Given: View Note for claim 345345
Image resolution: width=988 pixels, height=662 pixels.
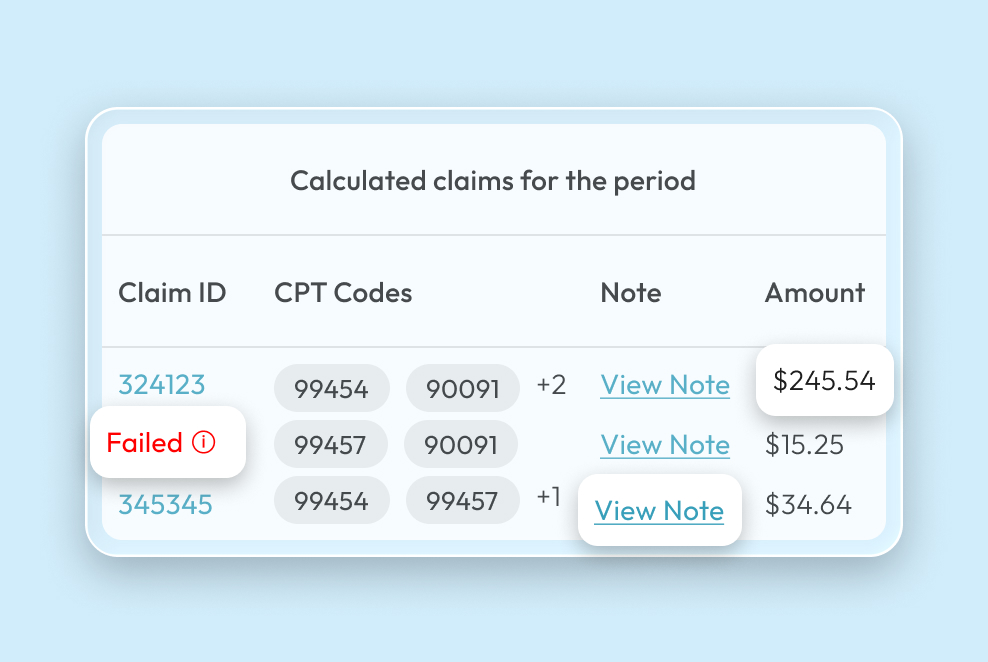Looking at the screenshot, I should click(659, 510).
